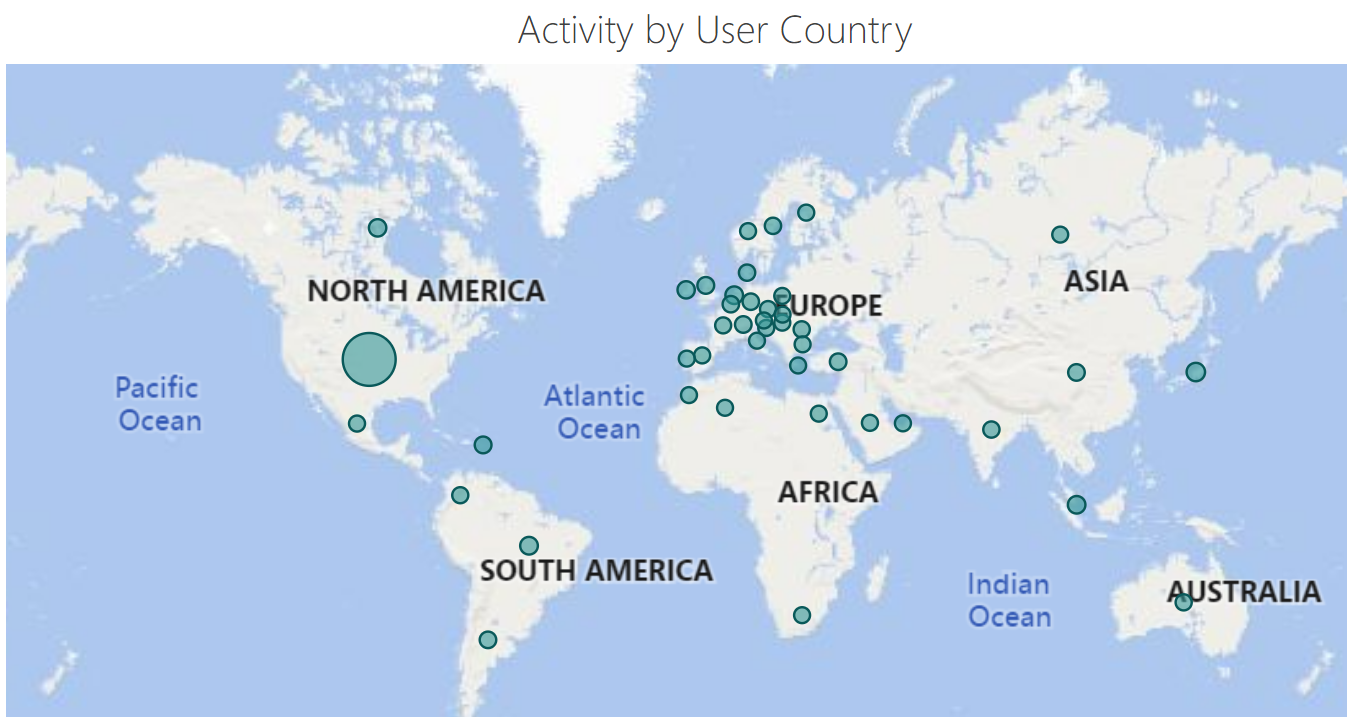Screen dimensions: 1347x717
Task: Click the Japan data bubble
Action: (x=1195, y=372)
